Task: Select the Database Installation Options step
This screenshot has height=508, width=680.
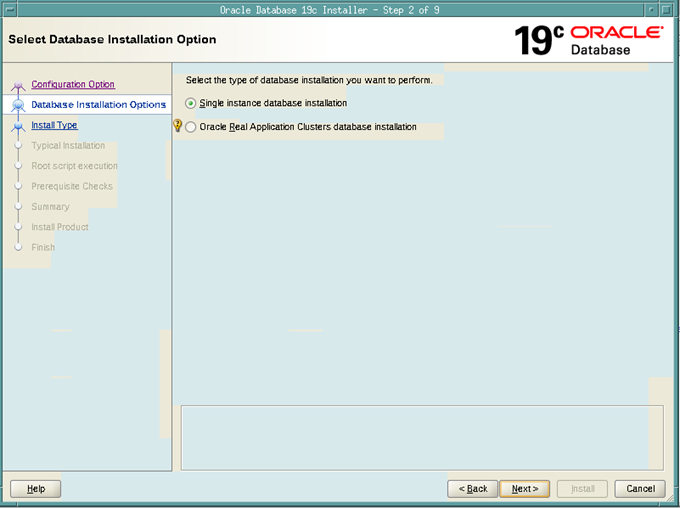Action: [x=98, y=105]
